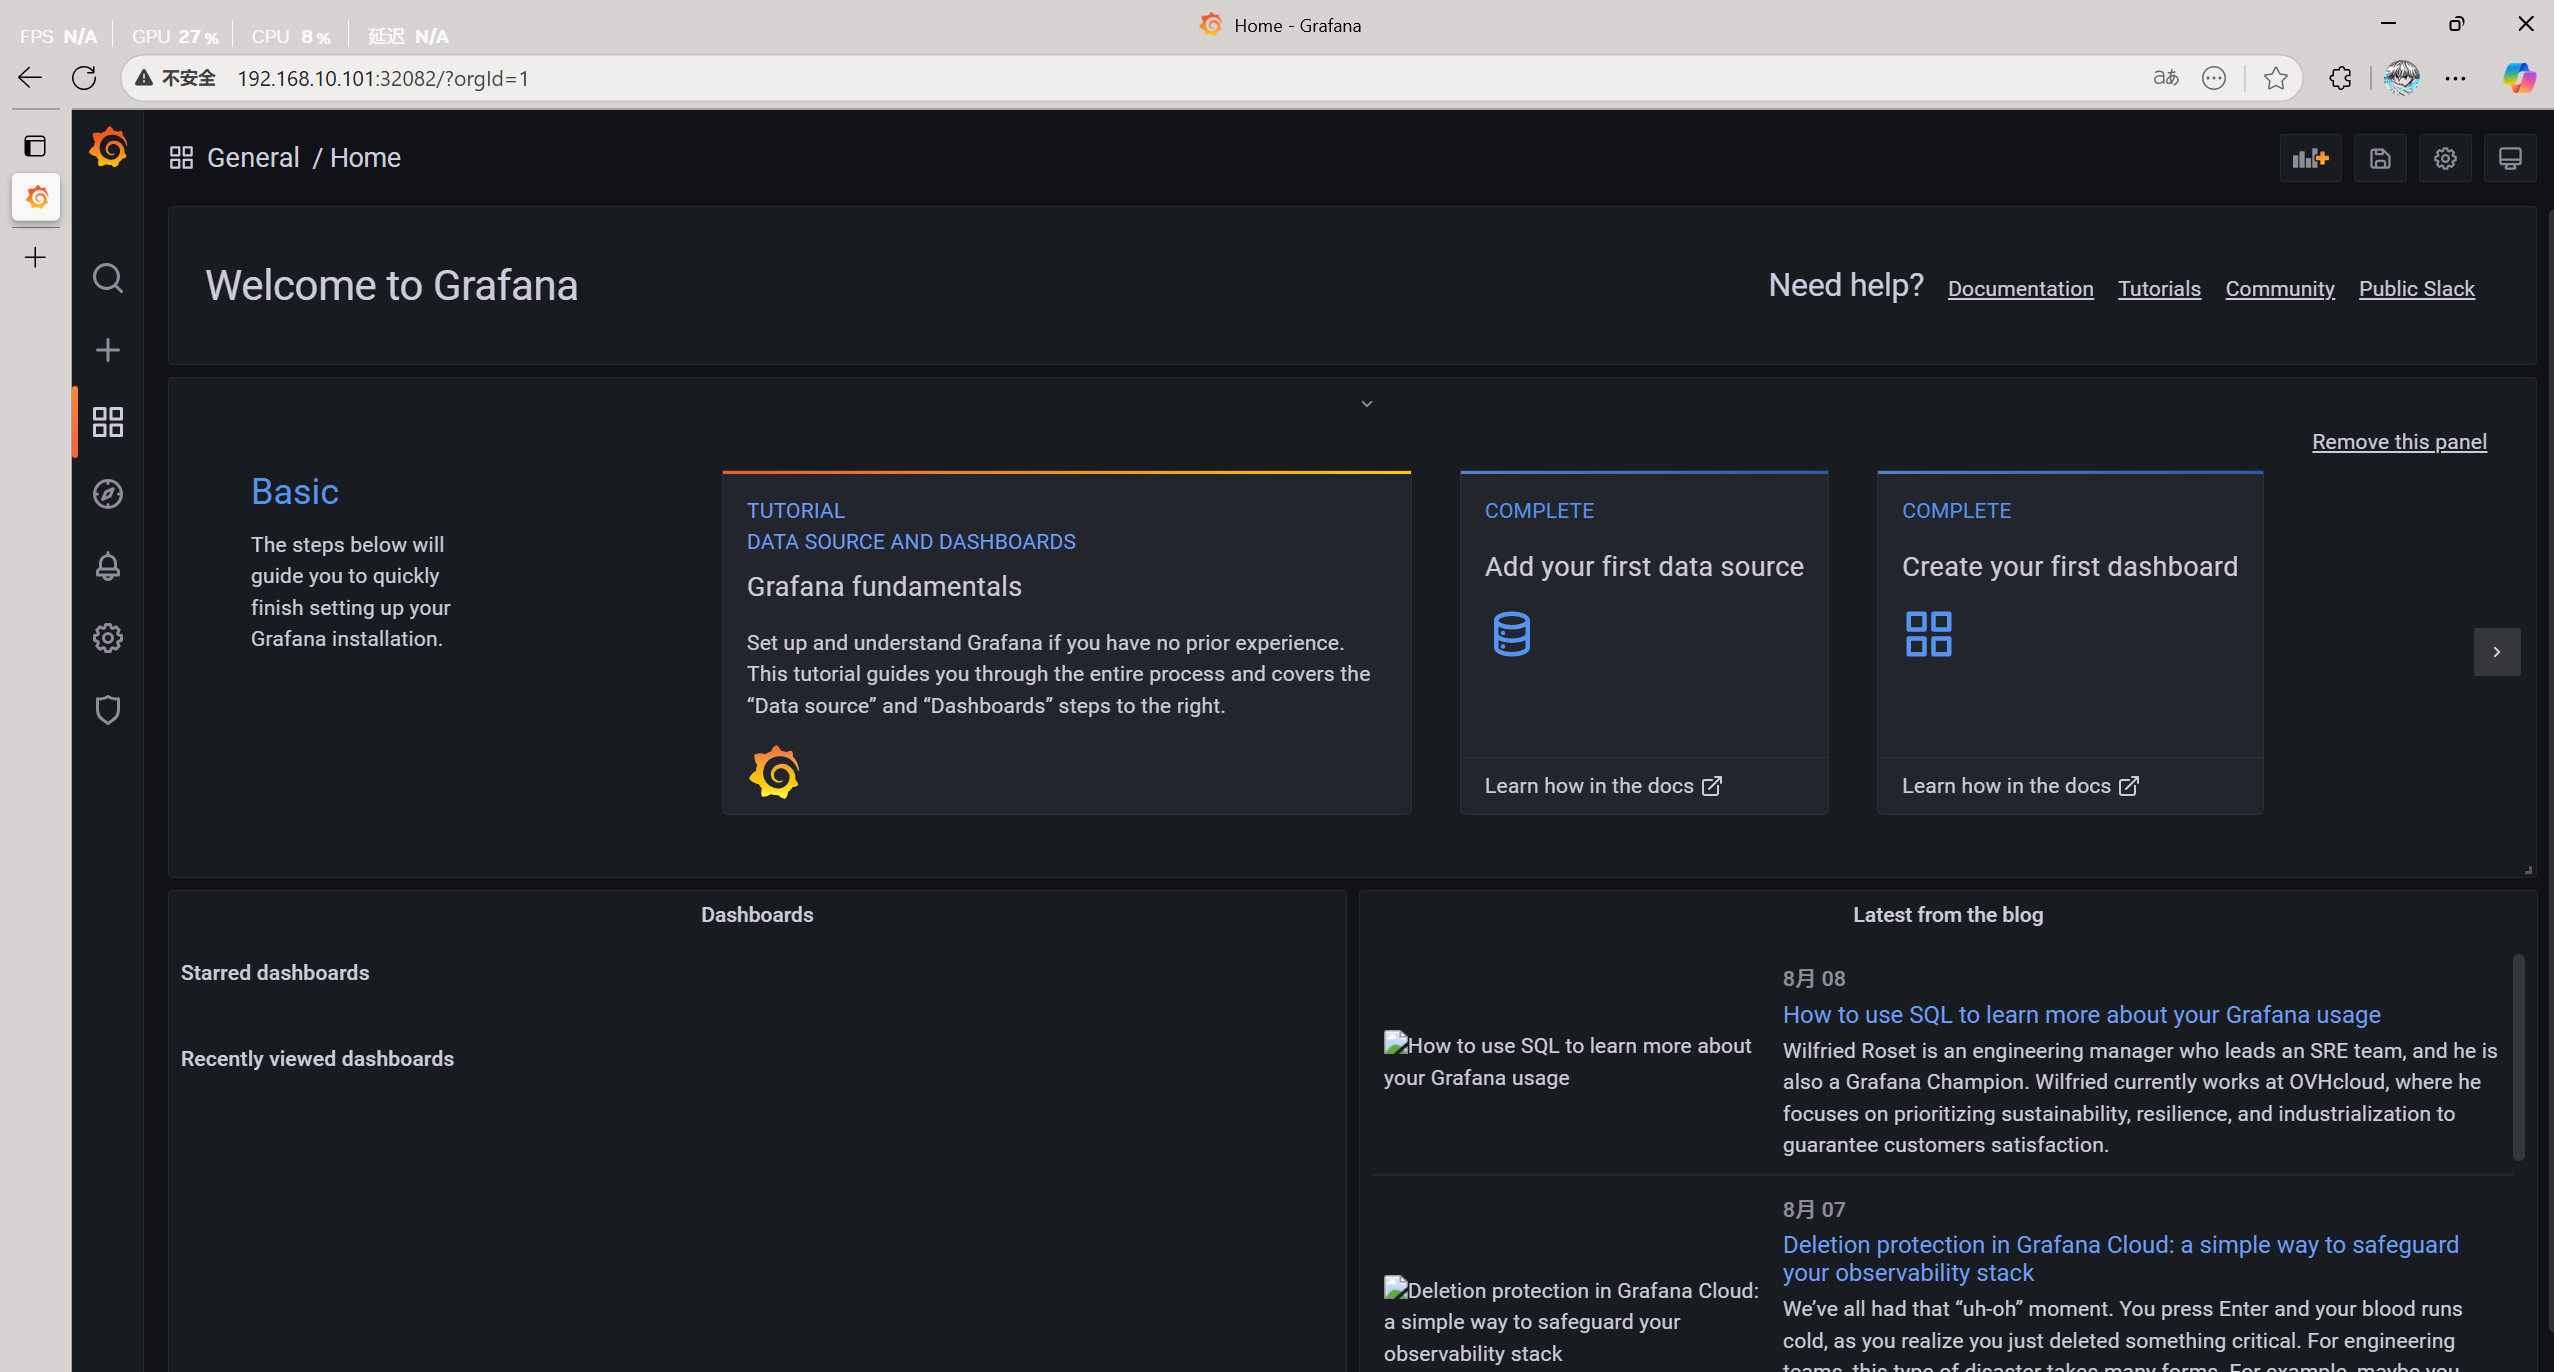Click the Cycle view mode monitor icon
The height and width of the screenshot is (1372, 2554).
click(x=2510, y=158)
